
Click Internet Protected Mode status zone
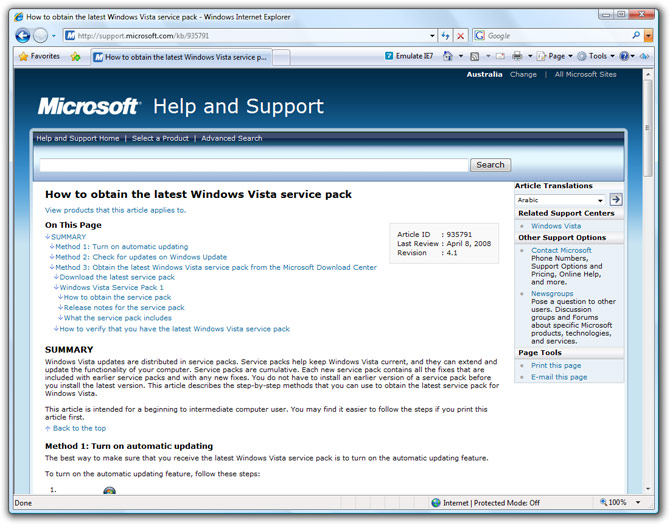click(485, 503)
